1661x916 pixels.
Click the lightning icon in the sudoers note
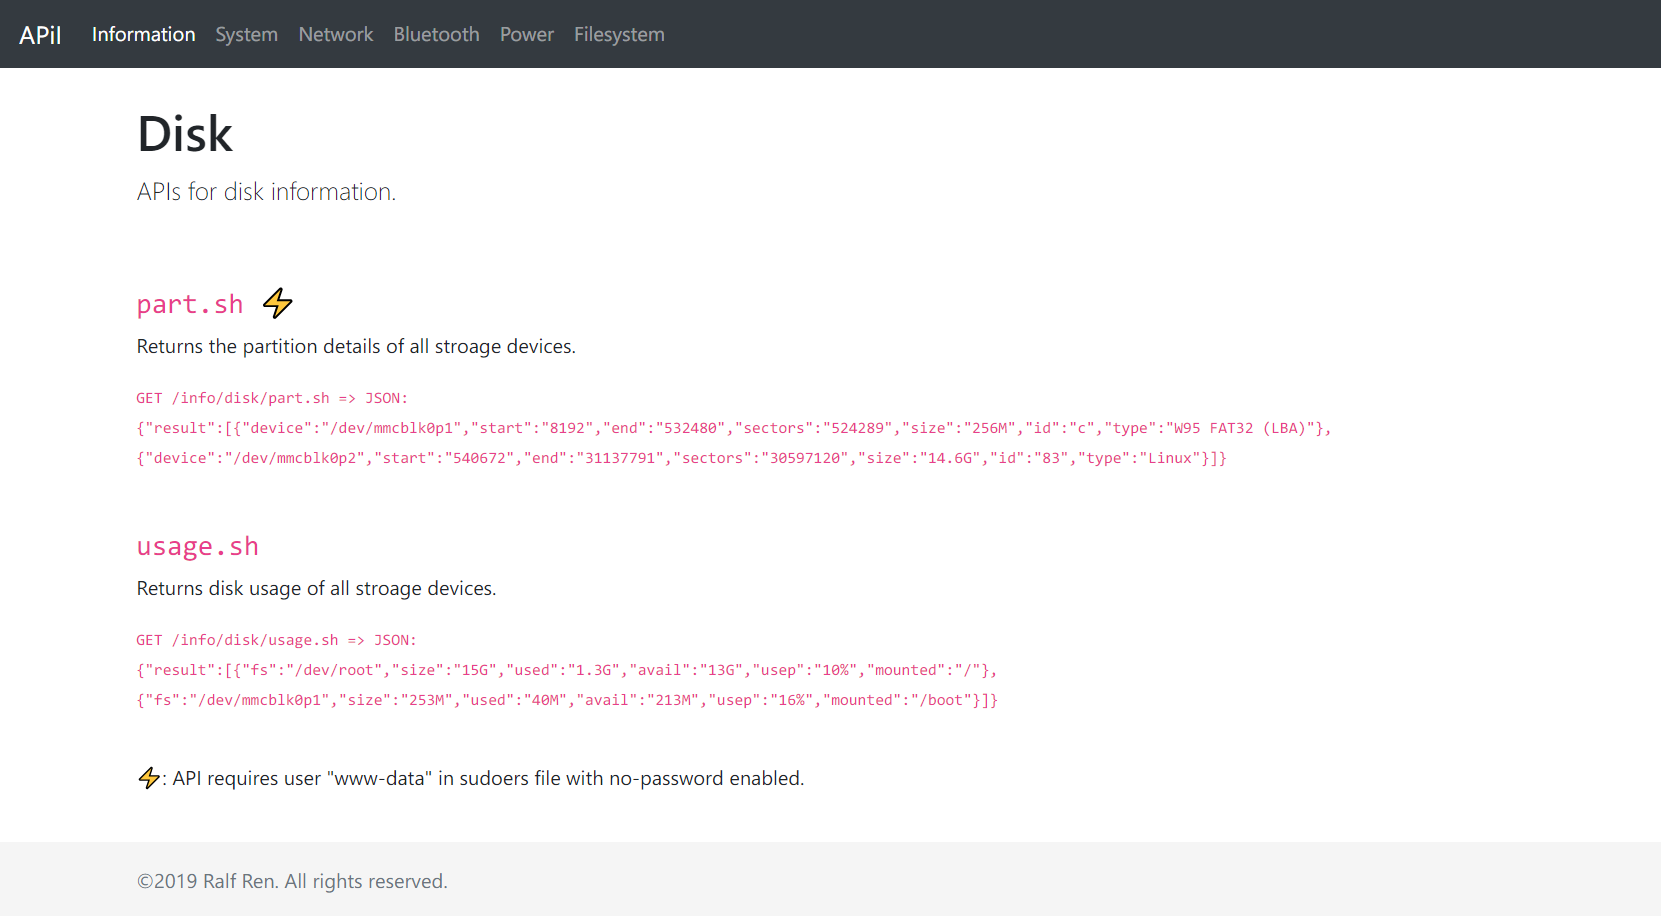(149, 778)
